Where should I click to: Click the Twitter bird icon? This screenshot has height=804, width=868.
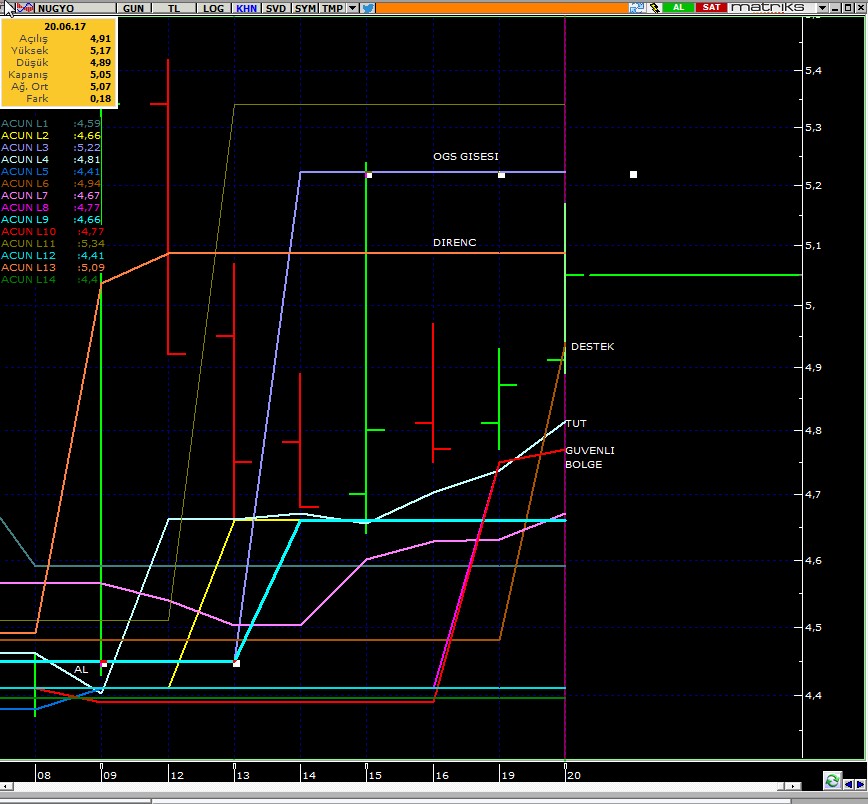click(x=367, y=8)
